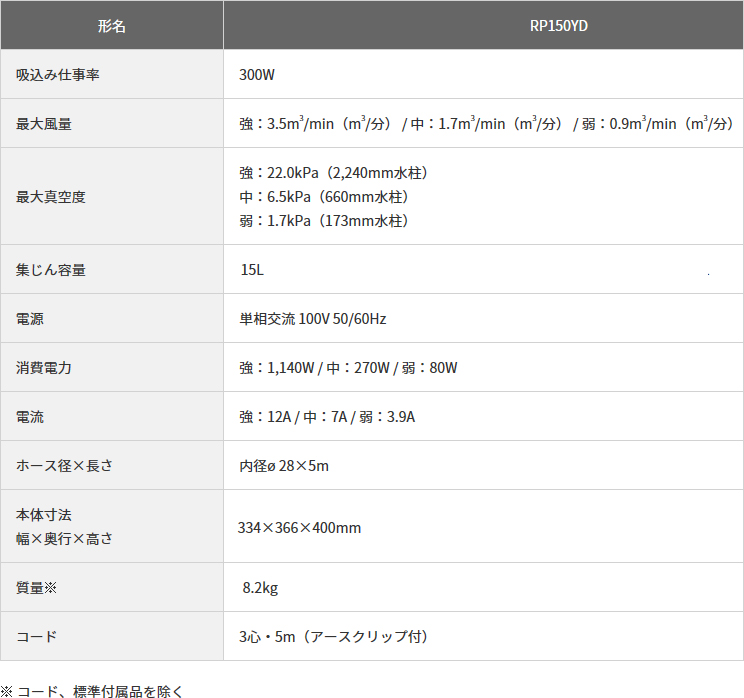Select the line '中：6.5kPa（660mm水柱）'

pyautogui.click(x=324, y=196)
